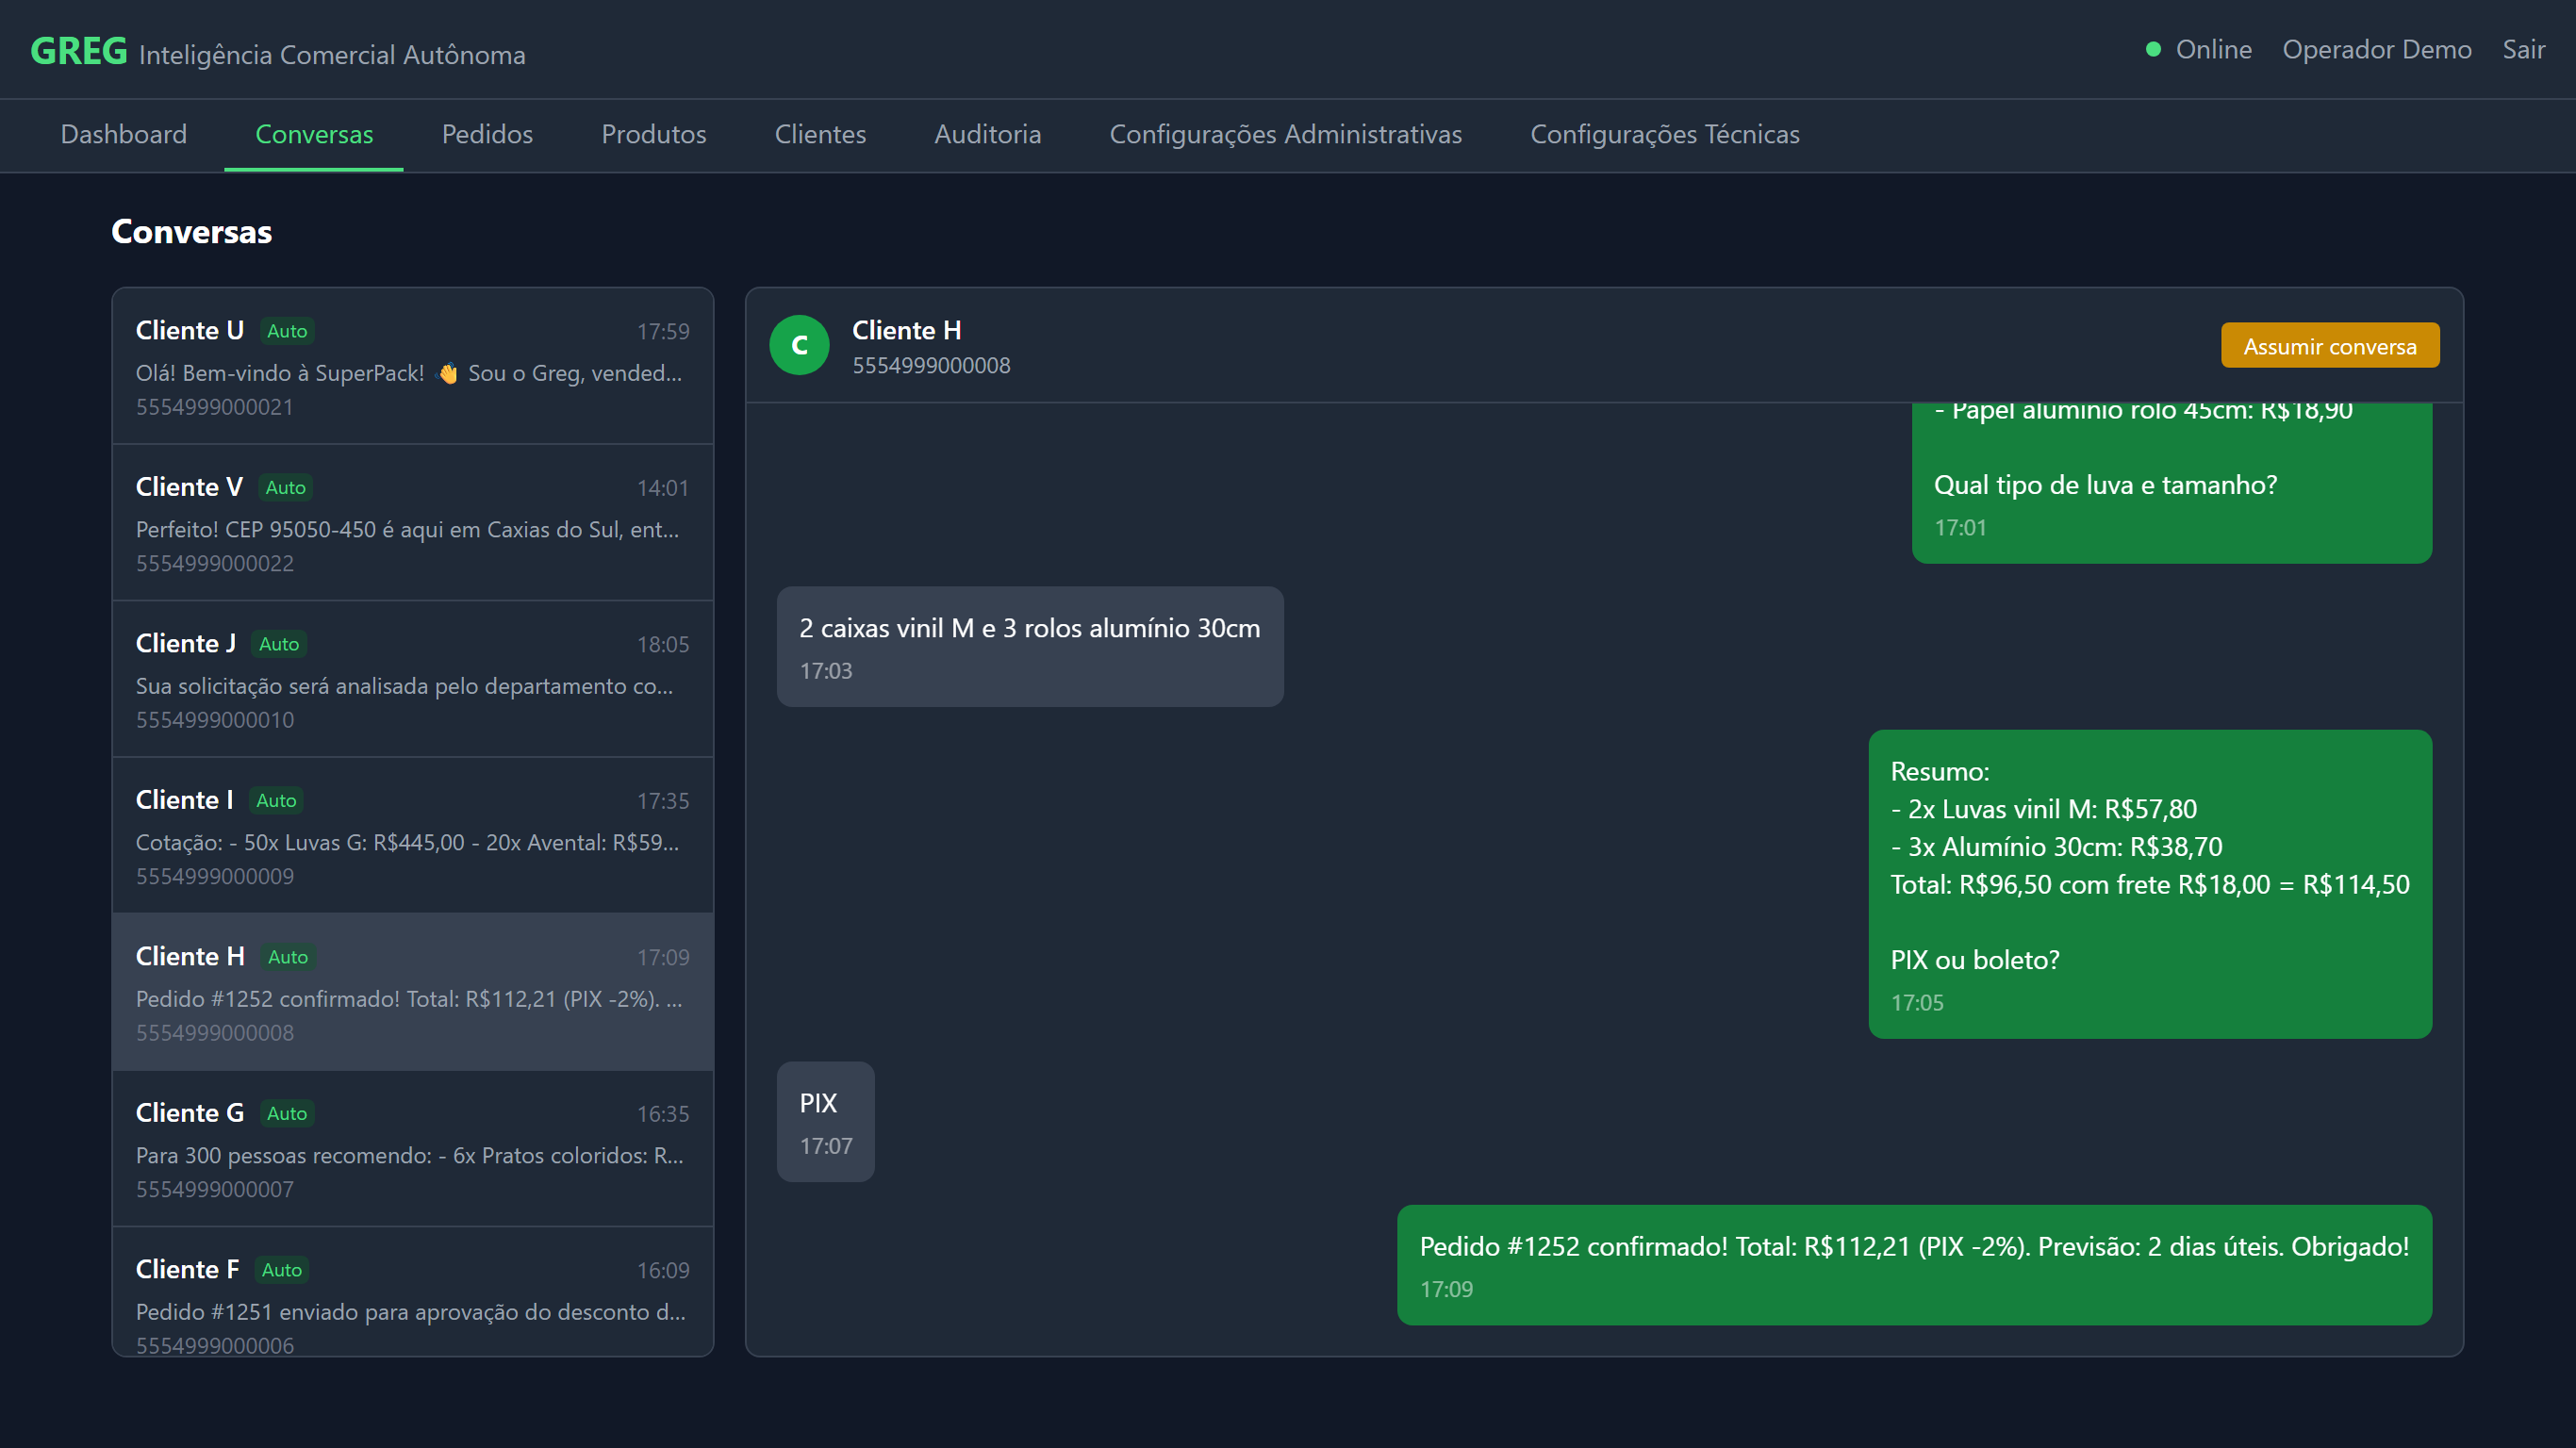The image size is (2576, 1448).
Task: Open Configurações Técnicas tab
Action: coord(1664,134)
